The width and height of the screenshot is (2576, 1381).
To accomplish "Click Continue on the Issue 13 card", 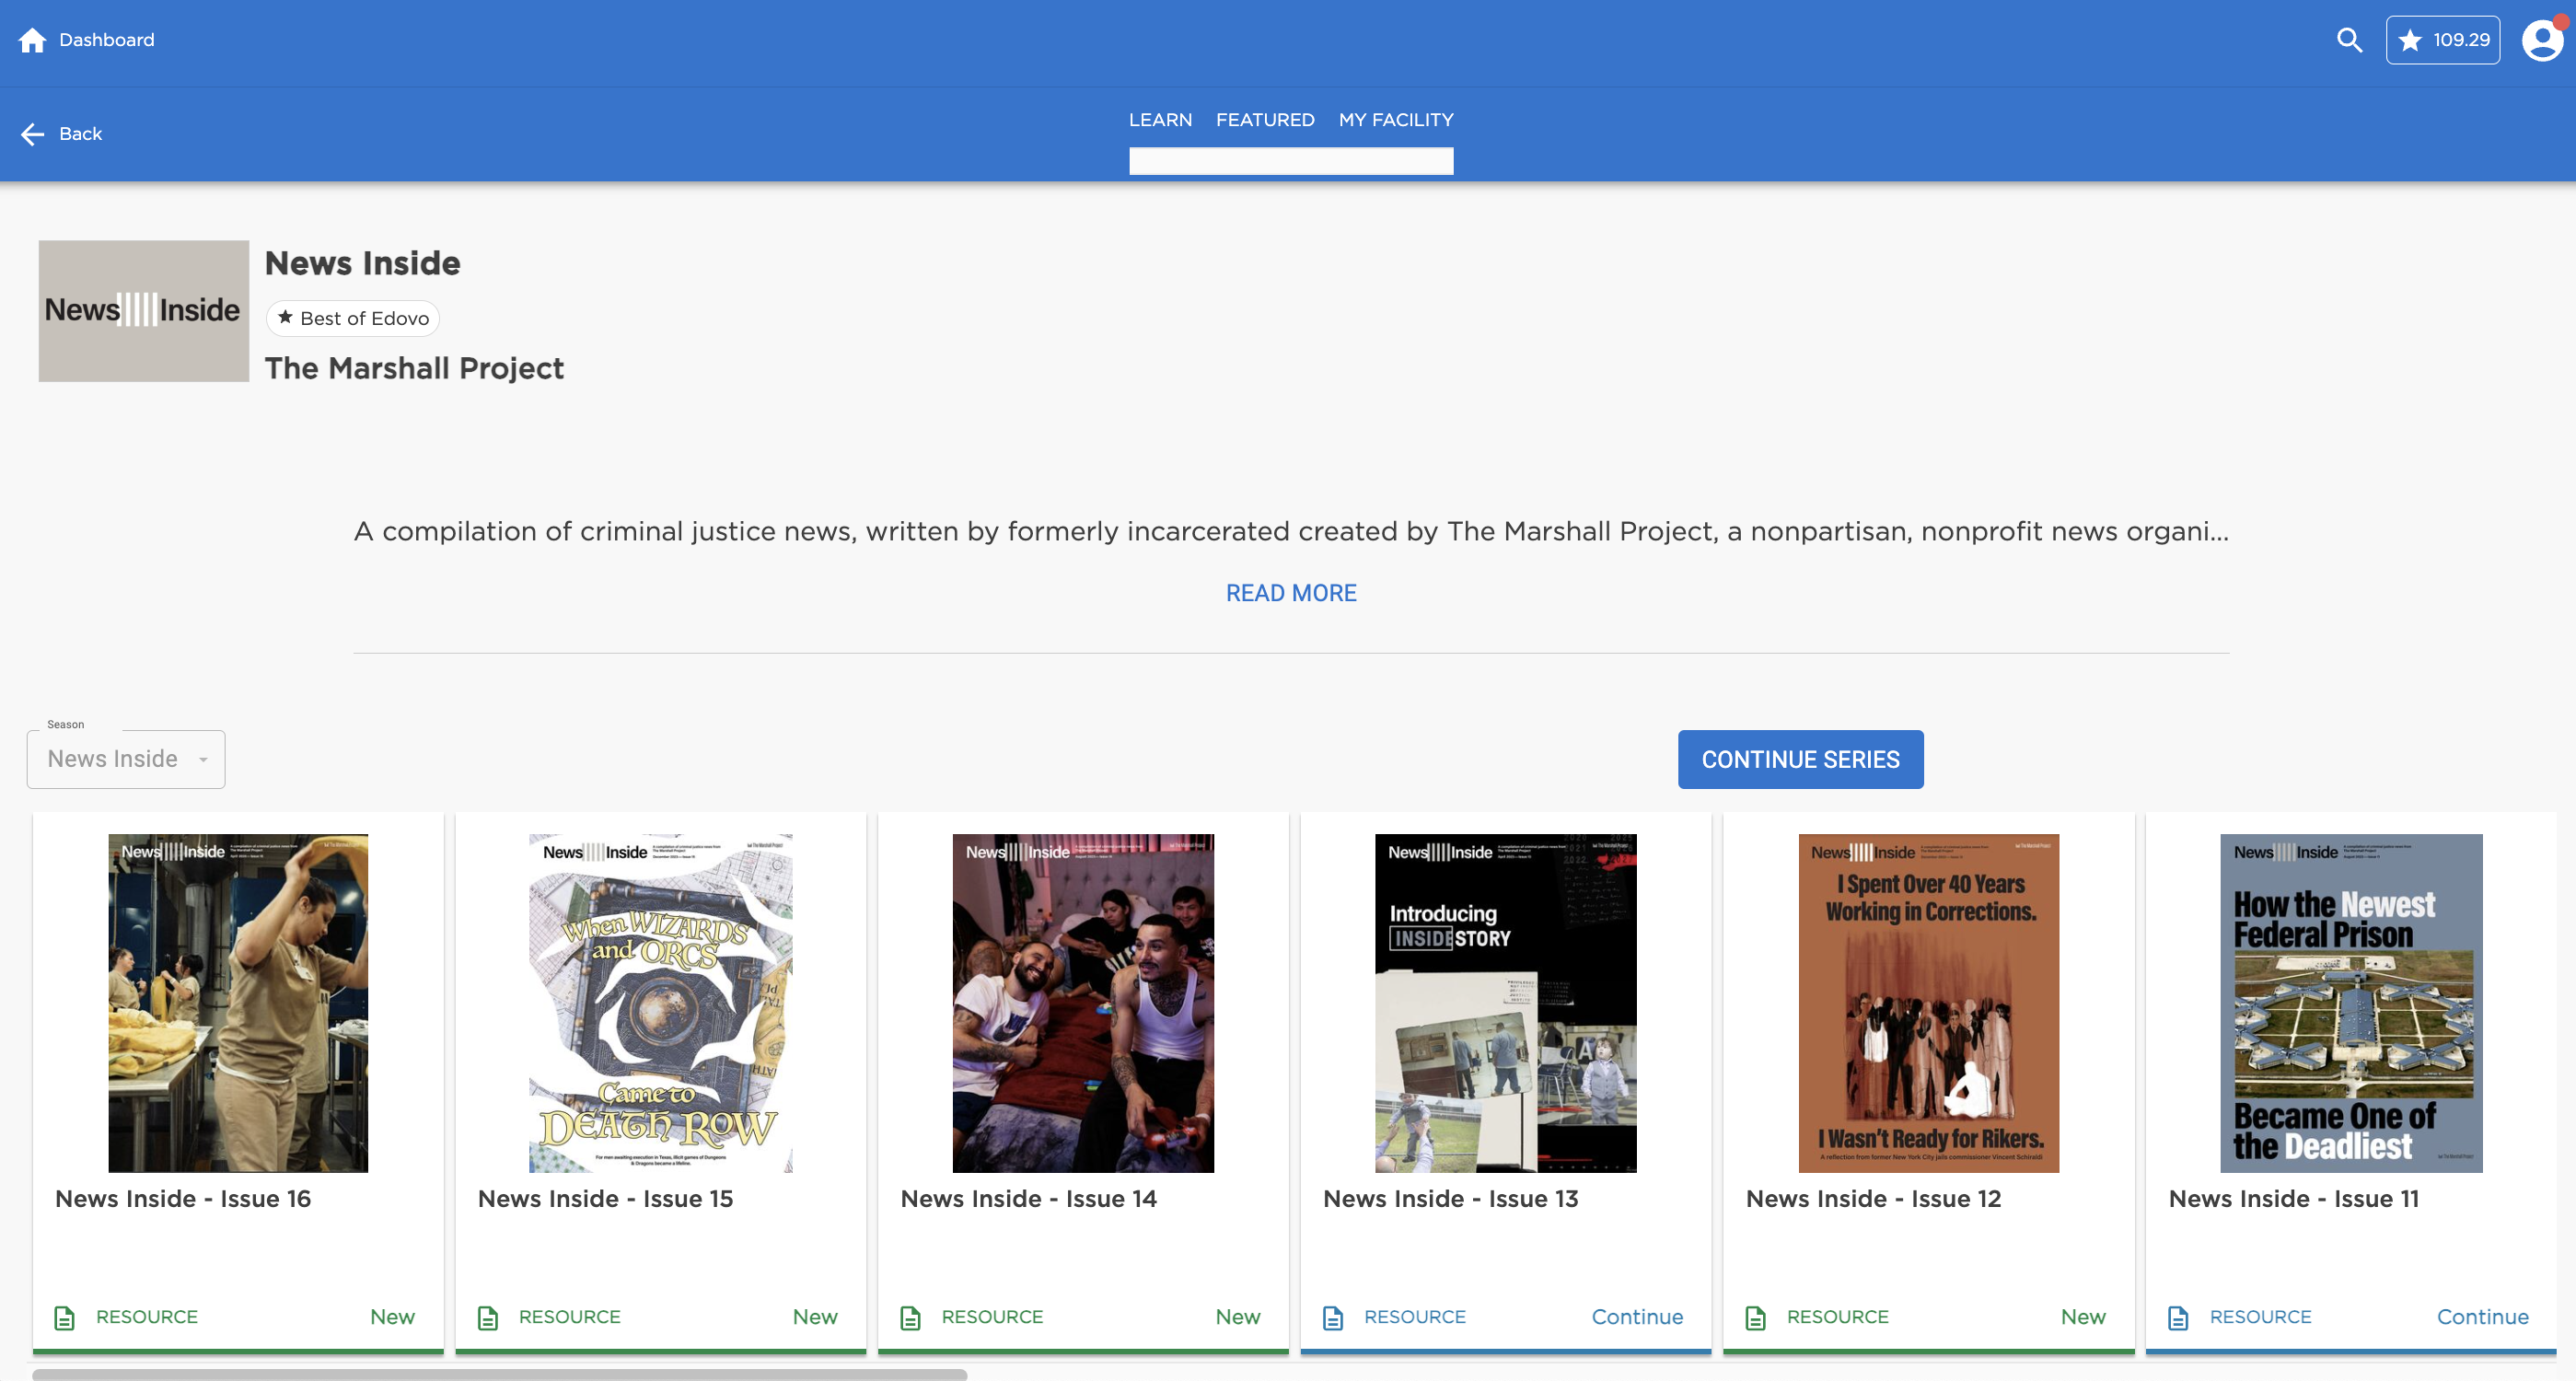I will coord(1637,1317).
